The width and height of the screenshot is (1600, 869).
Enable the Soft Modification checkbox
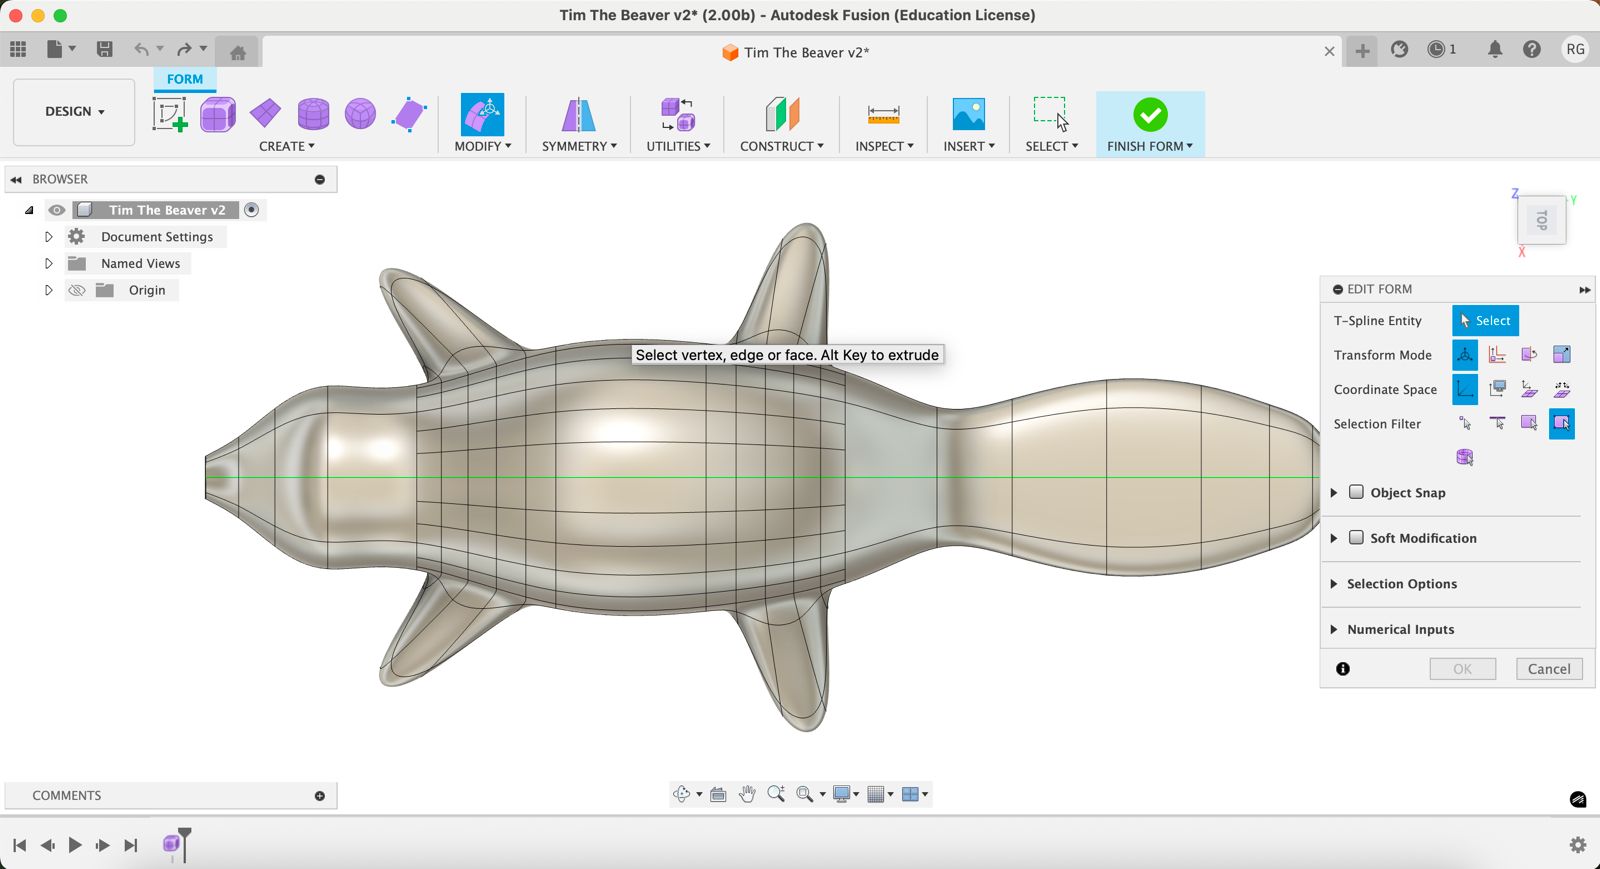click(1356, 538)
